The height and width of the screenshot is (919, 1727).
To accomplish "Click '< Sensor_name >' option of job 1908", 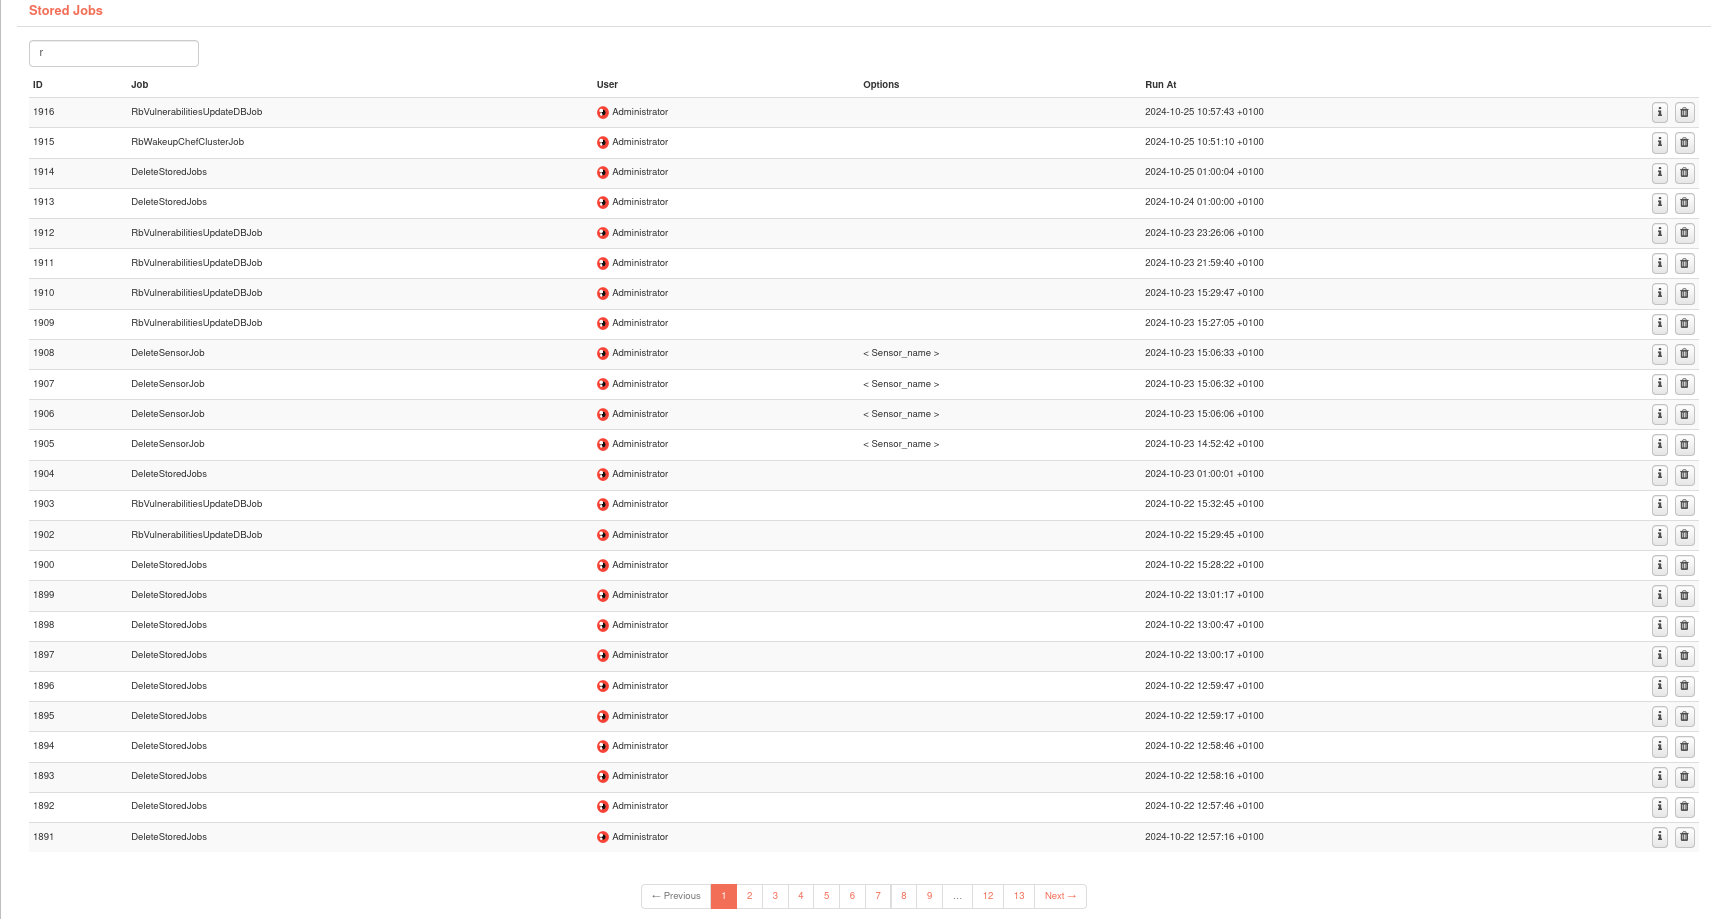I will click(x=901, y=353).
